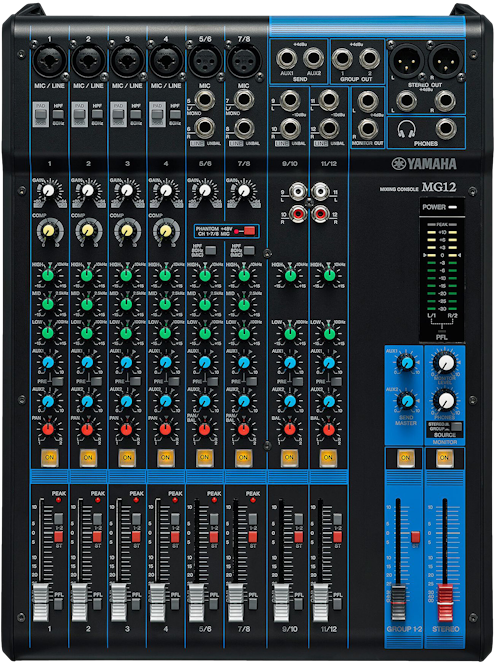Image resolution: width=496 pixels, height=664 pixels.
Task: Click the AUX1 SEND output jack
Action: click(286, 59)
